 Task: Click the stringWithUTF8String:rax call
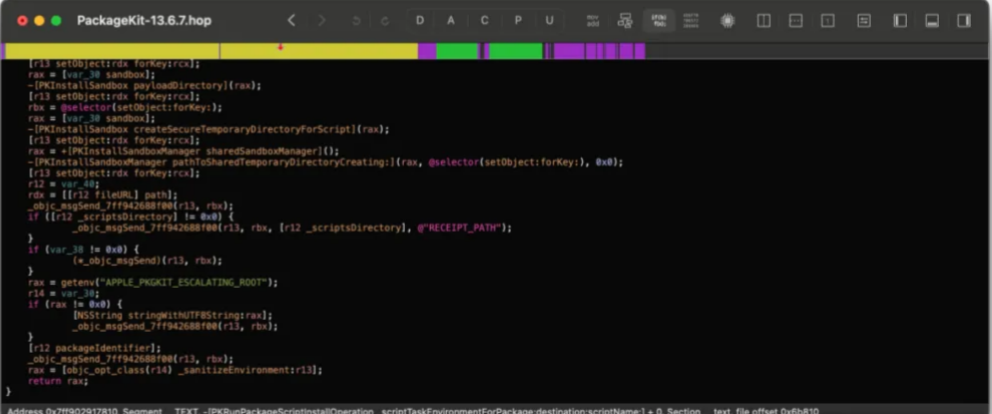pyautogui.click(x=173, y=315)
